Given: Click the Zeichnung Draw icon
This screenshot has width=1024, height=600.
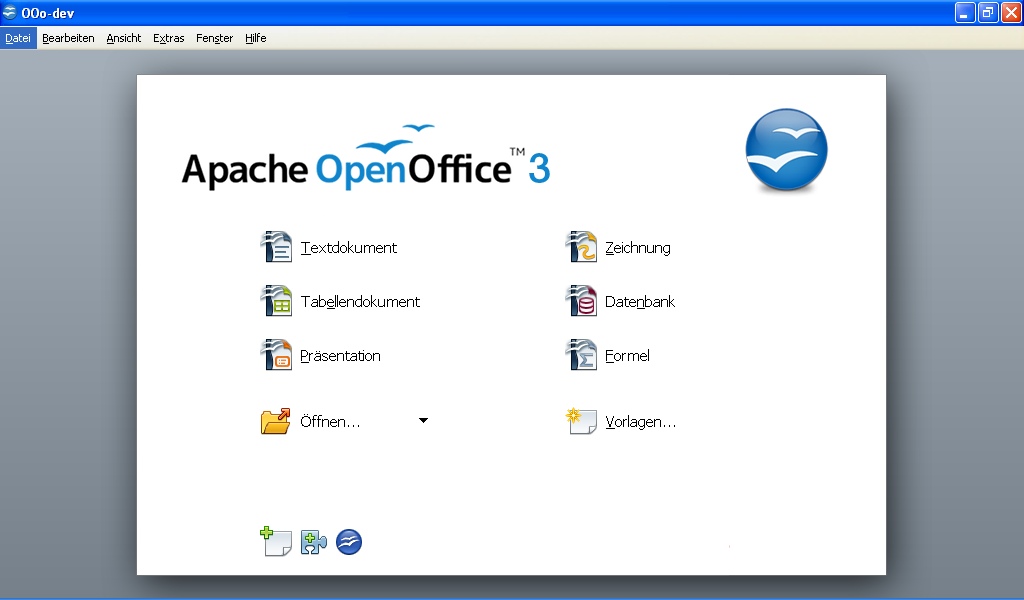Looking at the screenshot, I should coord(581,247).
